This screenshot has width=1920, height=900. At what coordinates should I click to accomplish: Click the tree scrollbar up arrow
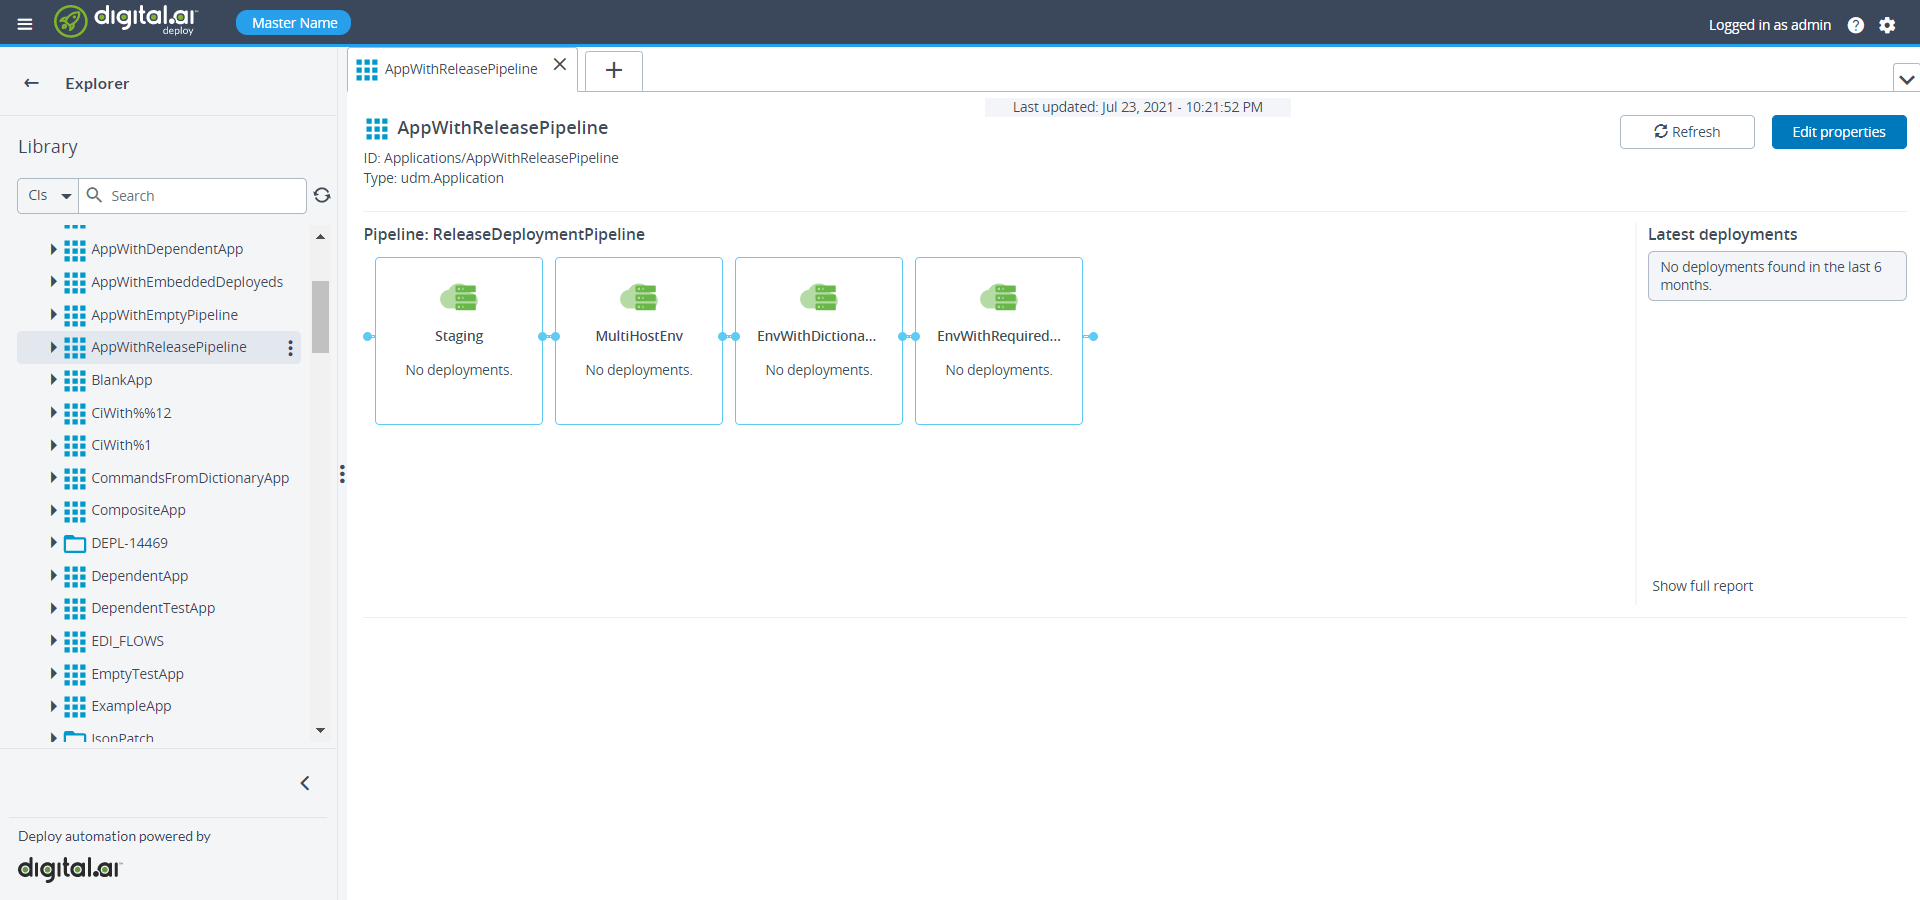click(320, 237)
